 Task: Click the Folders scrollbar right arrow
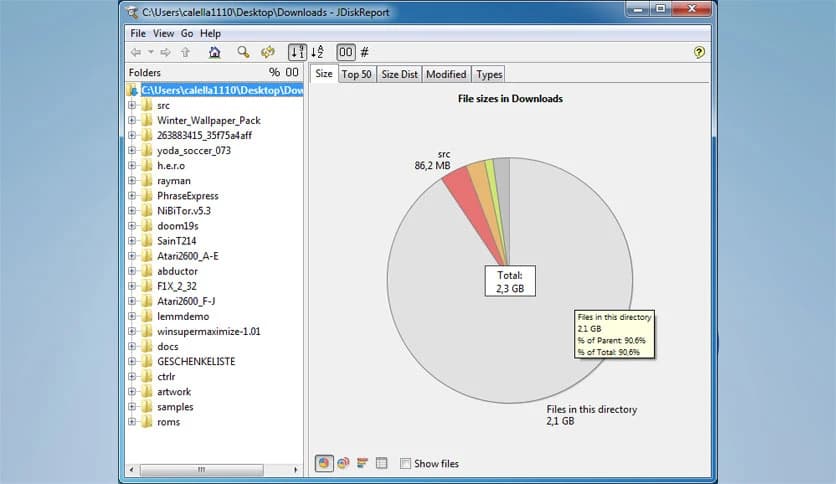pyautogui.click(x=296, y=470)
